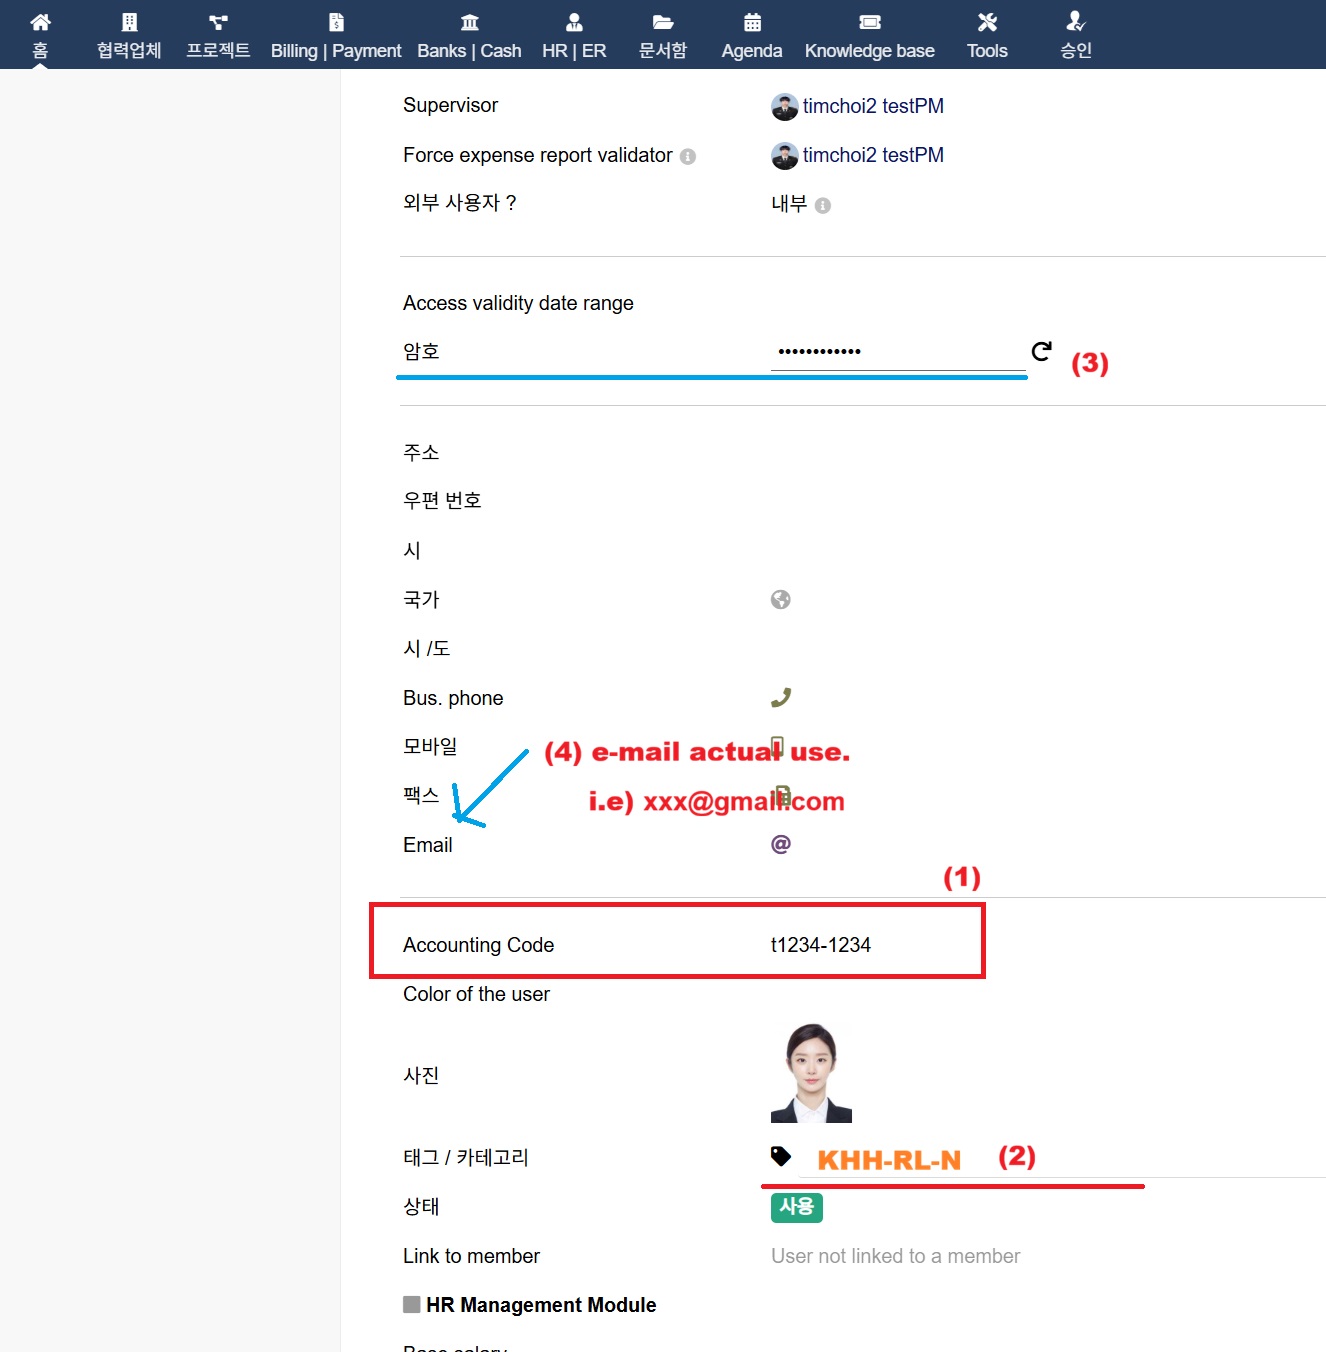Image resolution: width=1326 pixels, height=1352 pixels.
Task: Open the 승인 menu item
Action: [1075, 36]
